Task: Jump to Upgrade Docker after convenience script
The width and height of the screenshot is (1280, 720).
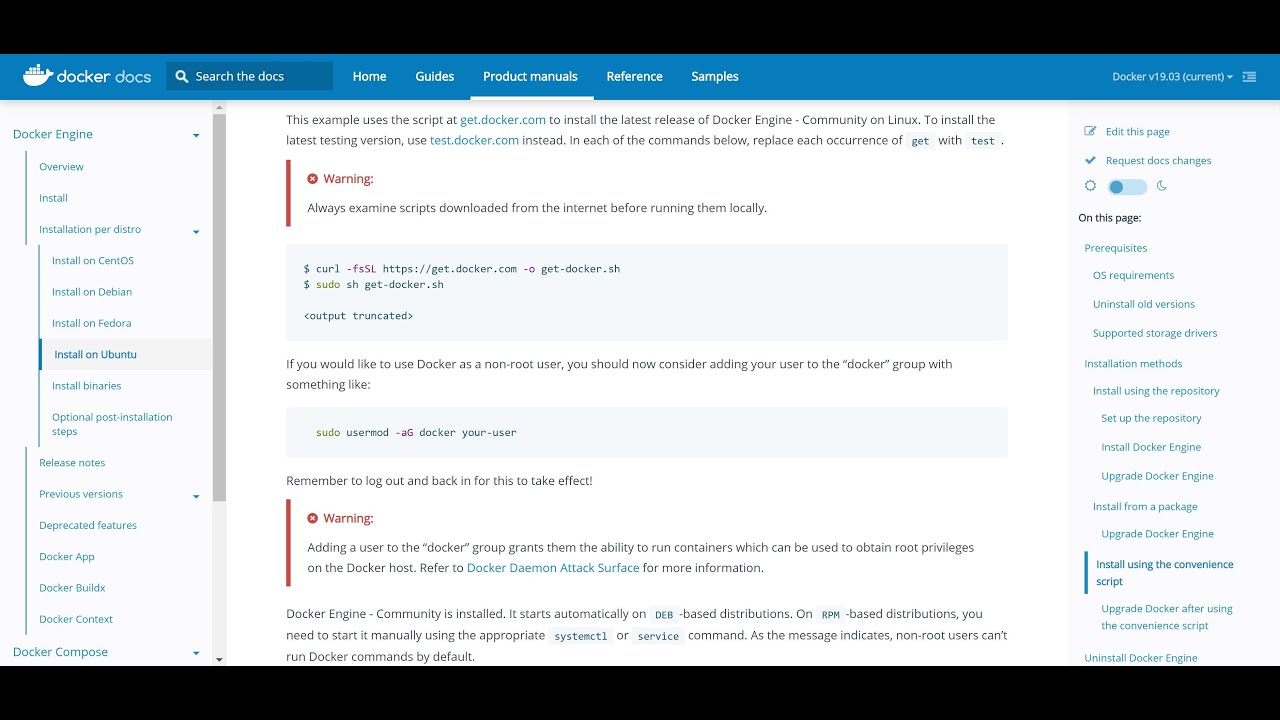Action: 1166,617
